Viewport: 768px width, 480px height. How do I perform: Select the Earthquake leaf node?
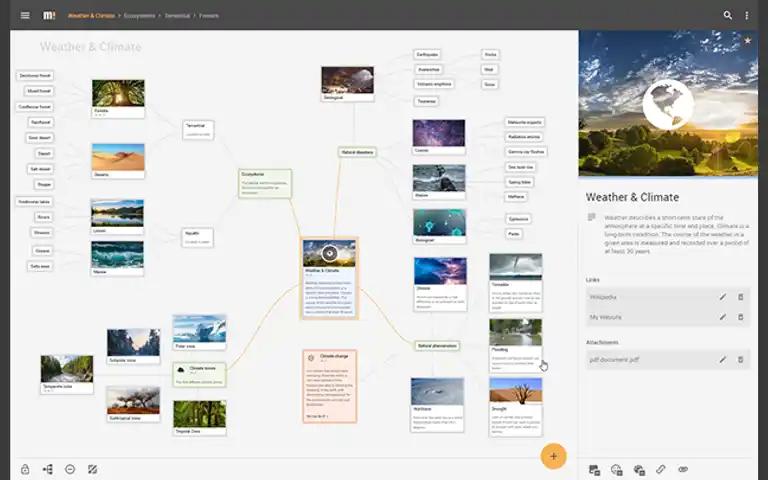click(427, 54)
